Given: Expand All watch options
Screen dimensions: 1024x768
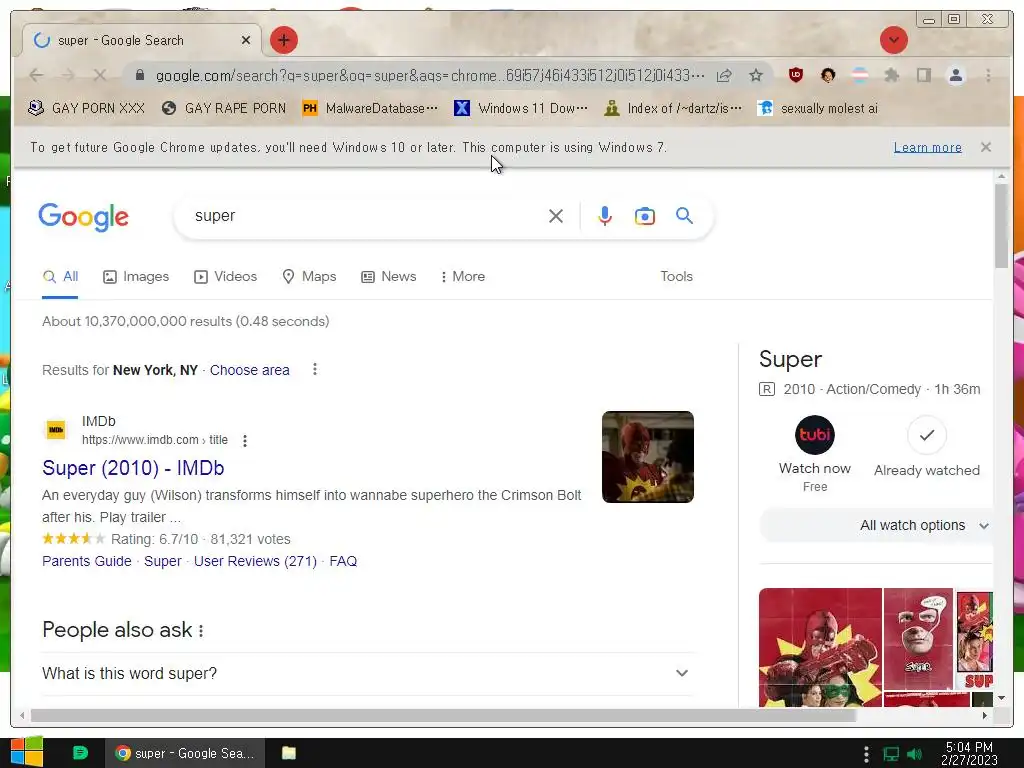Looking at the screenshot, I should (876, 526).
